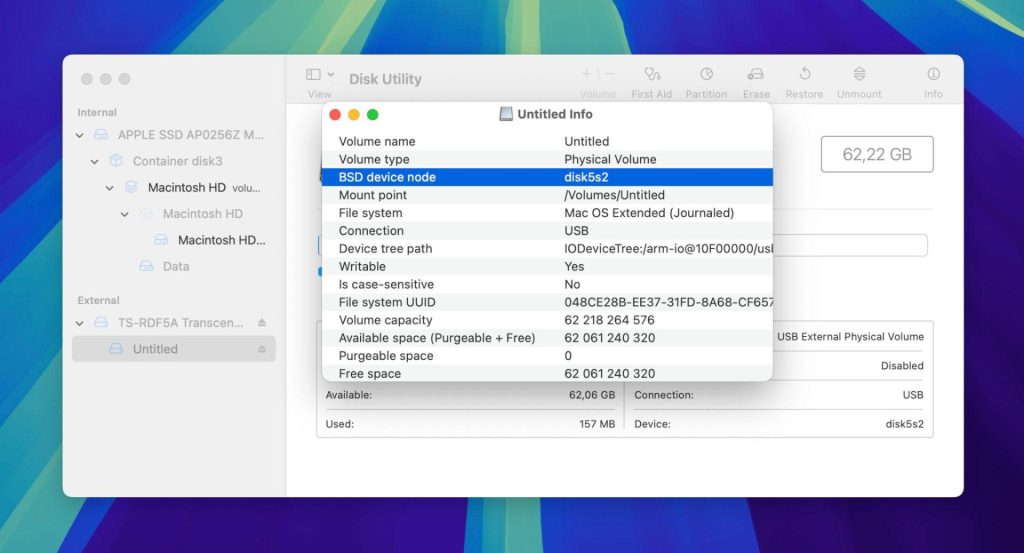Collapse the APPLE SSD AP0256Z disk
The image size is (1024, 553).
click(x=80, y=135)
